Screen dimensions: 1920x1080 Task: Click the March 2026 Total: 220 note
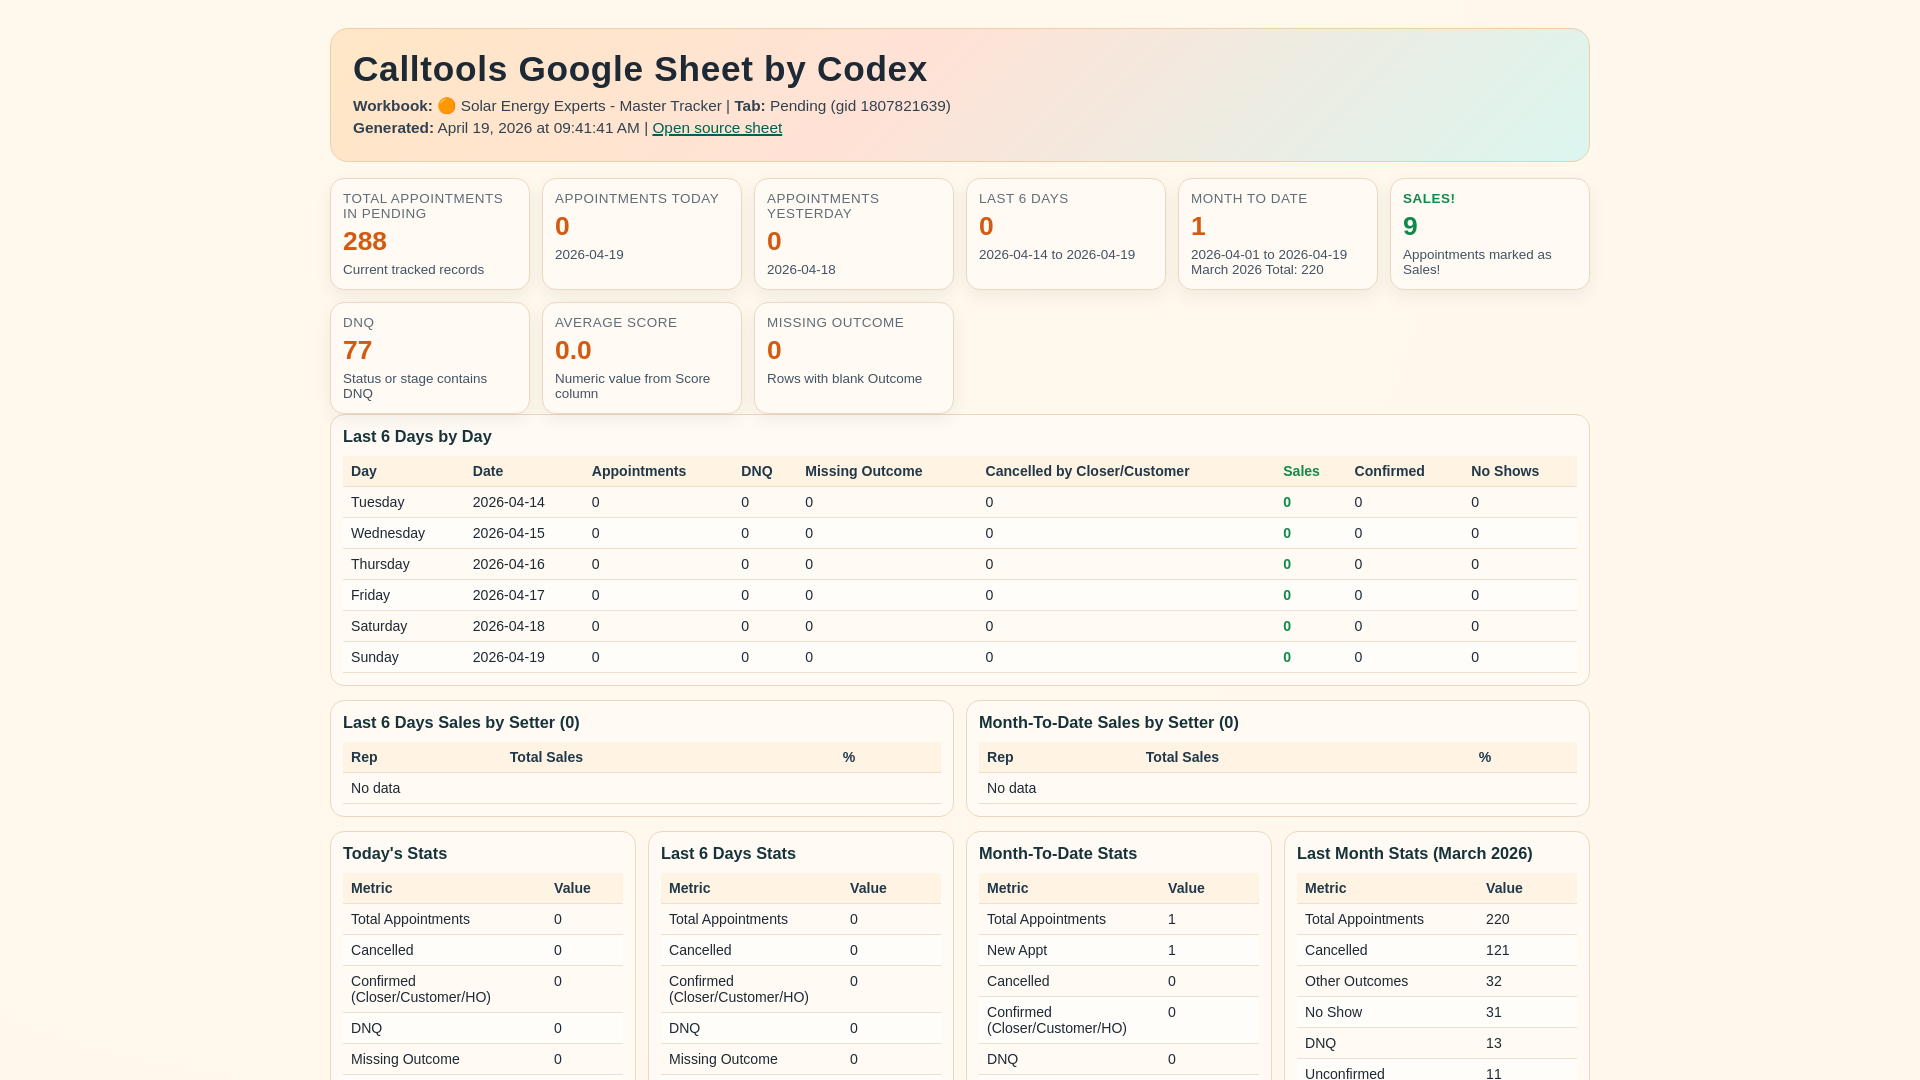click(1257, 270)
